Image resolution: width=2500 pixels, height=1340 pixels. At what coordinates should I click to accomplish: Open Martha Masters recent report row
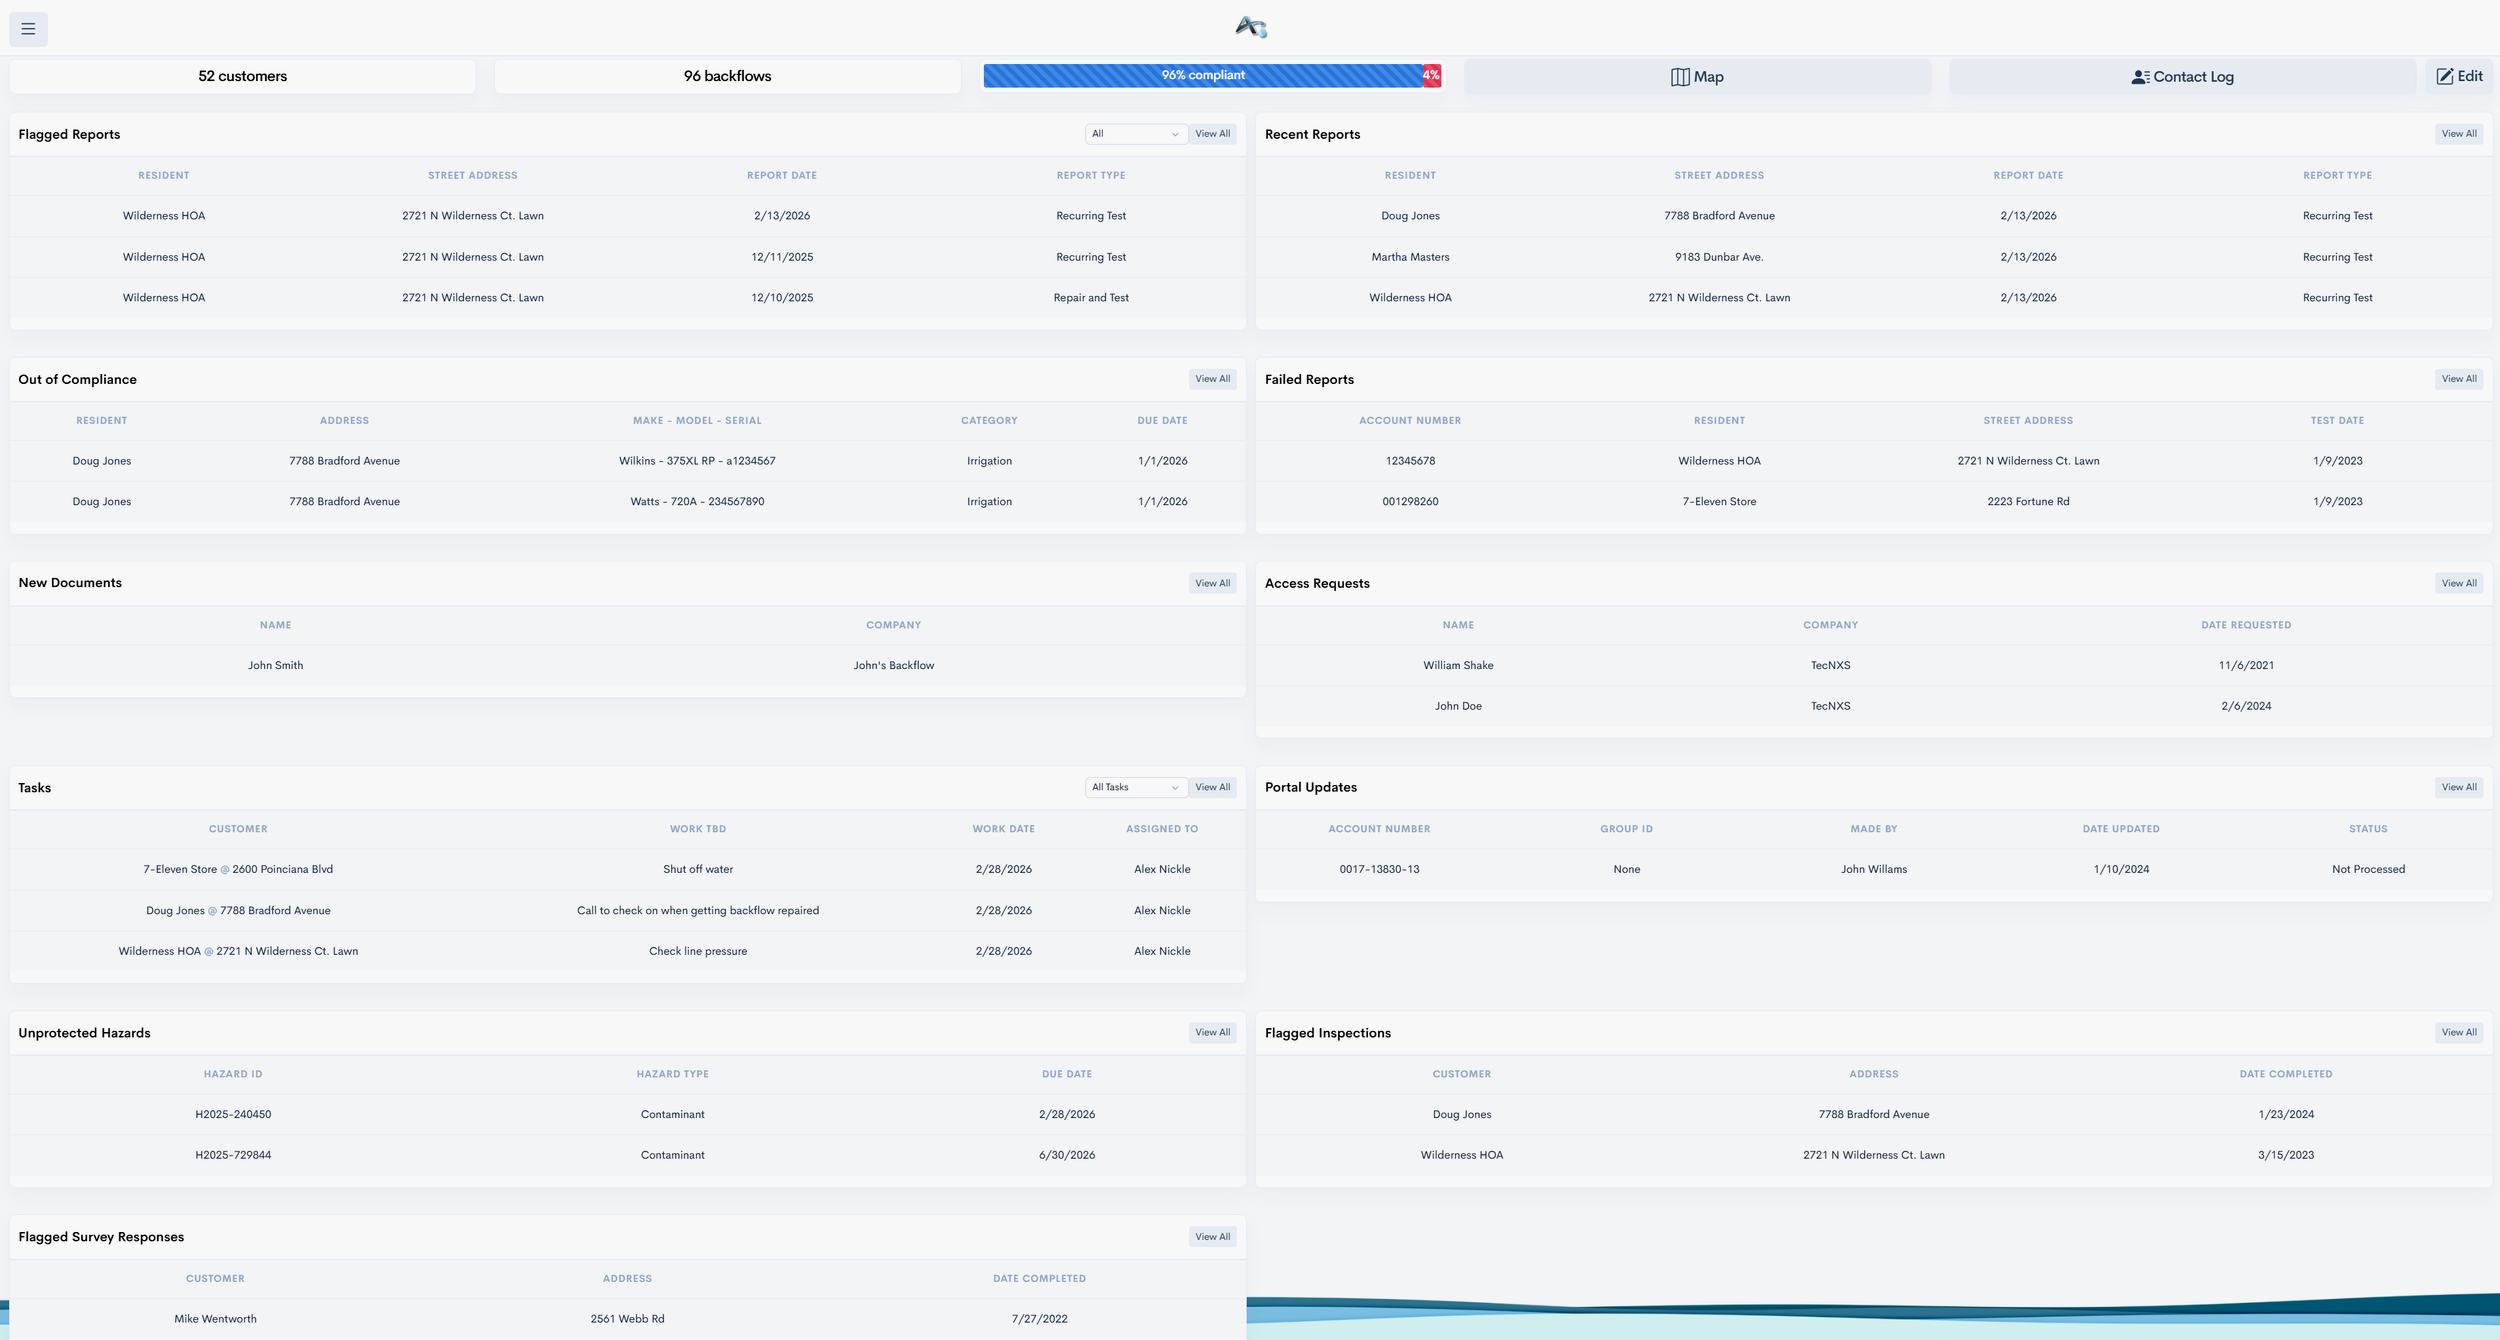click(x=1409, y=257)
